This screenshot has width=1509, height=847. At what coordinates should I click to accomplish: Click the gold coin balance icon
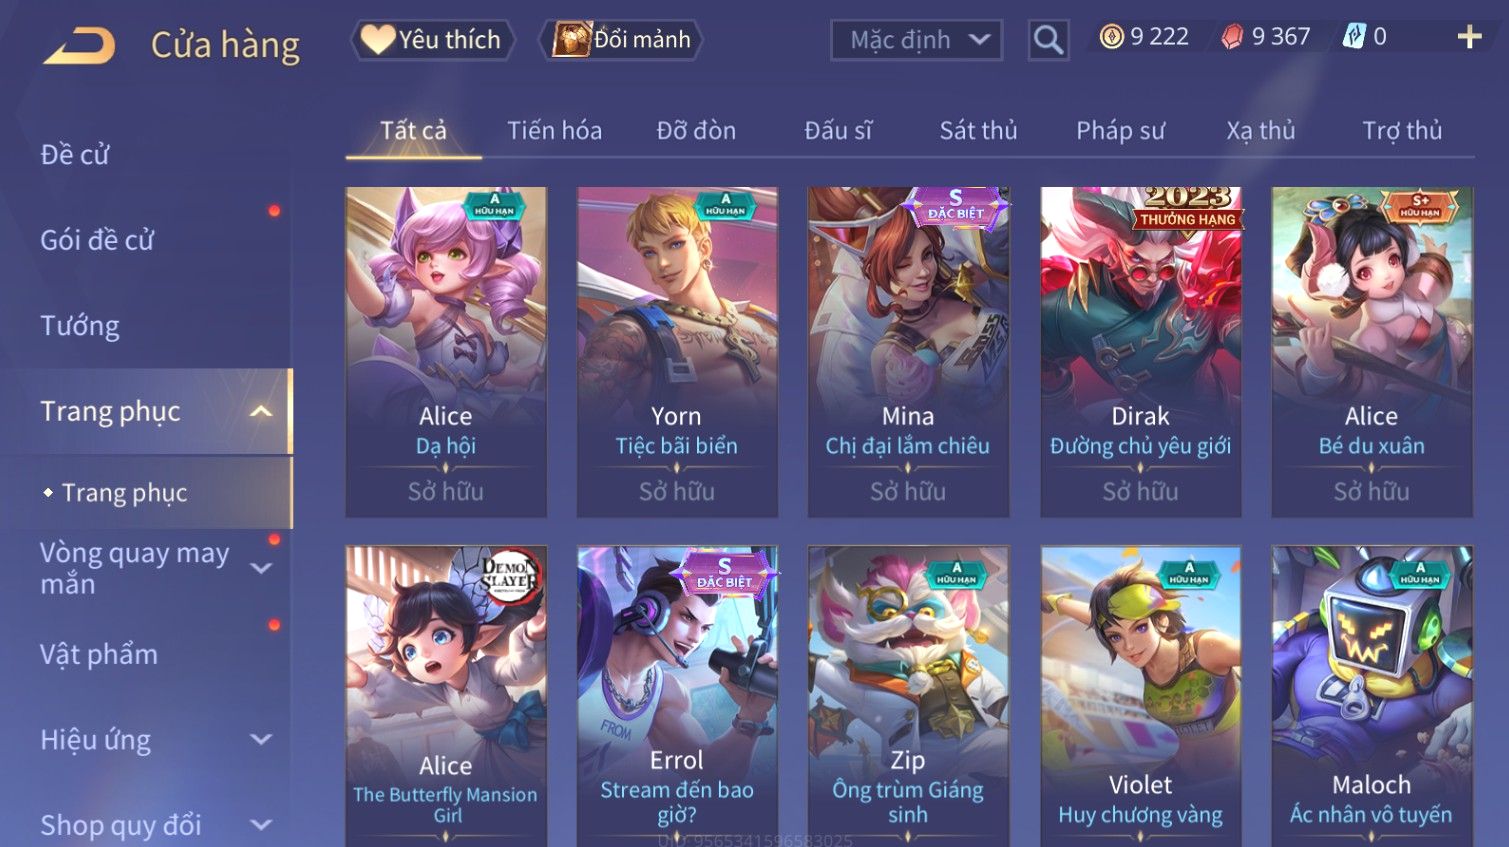[1111, 37]
